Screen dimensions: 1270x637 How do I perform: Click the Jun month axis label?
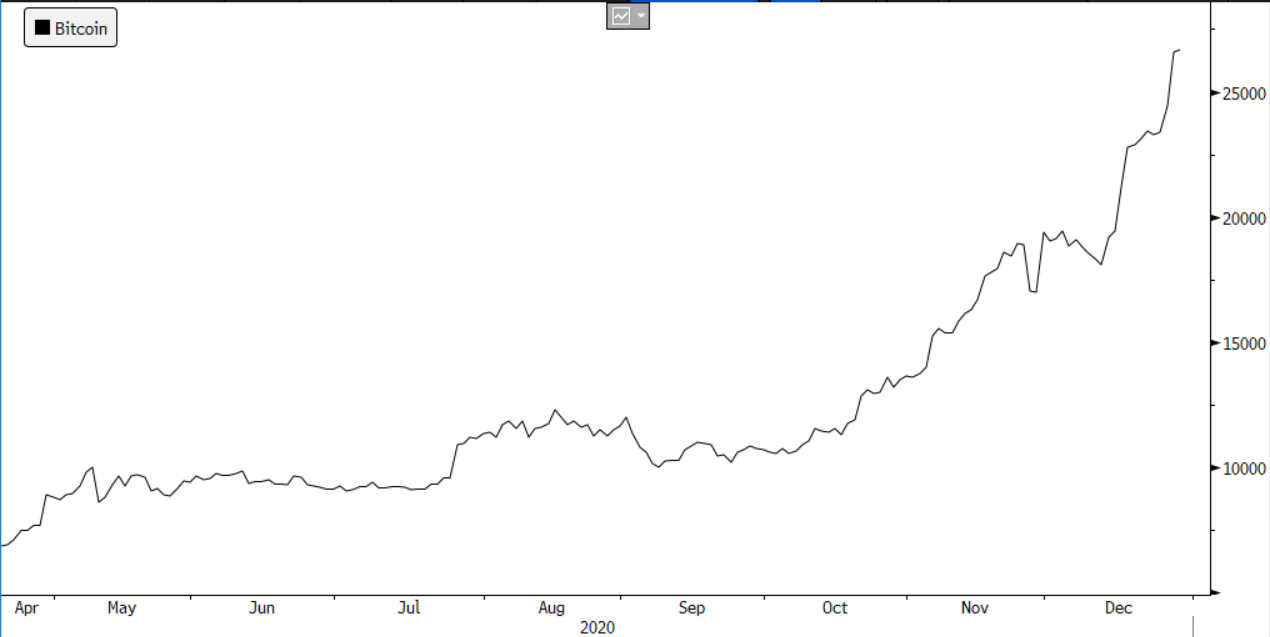[x=262, y=608]
